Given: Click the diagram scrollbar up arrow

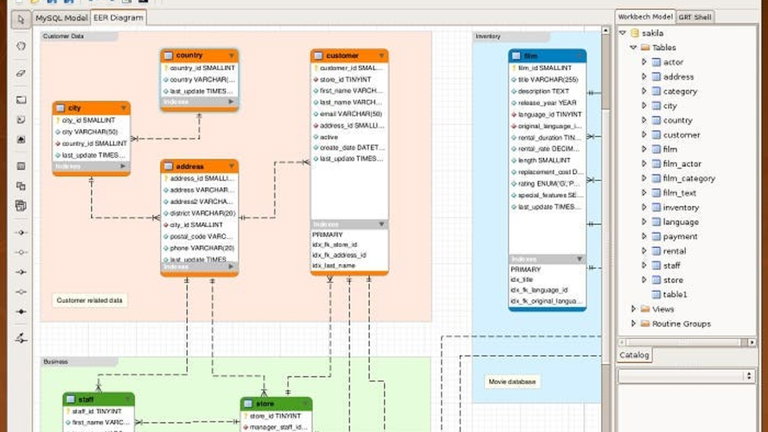Looking at the screenshot, I should (x=606, y=30).
